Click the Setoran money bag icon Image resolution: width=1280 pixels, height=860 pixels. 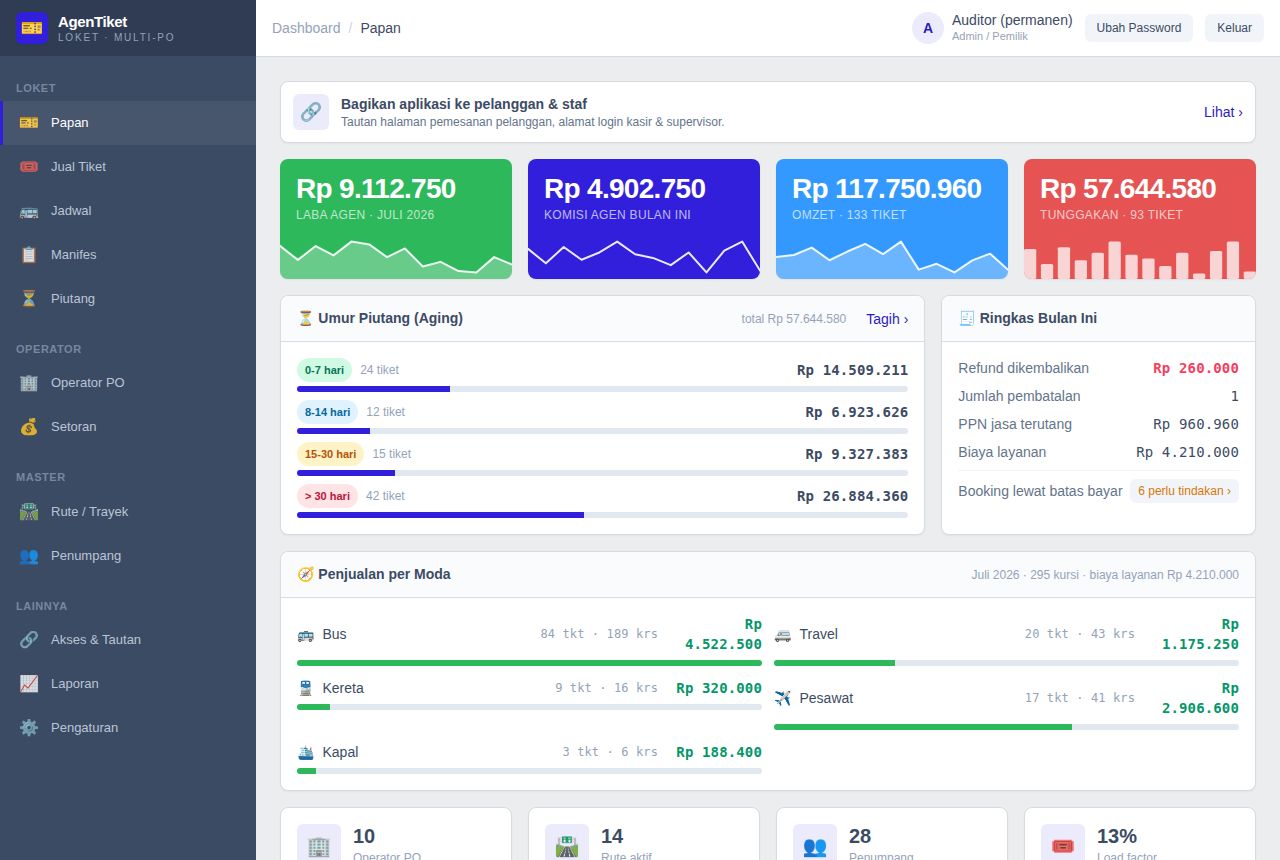pyautogui.click(x=29, y=426)
